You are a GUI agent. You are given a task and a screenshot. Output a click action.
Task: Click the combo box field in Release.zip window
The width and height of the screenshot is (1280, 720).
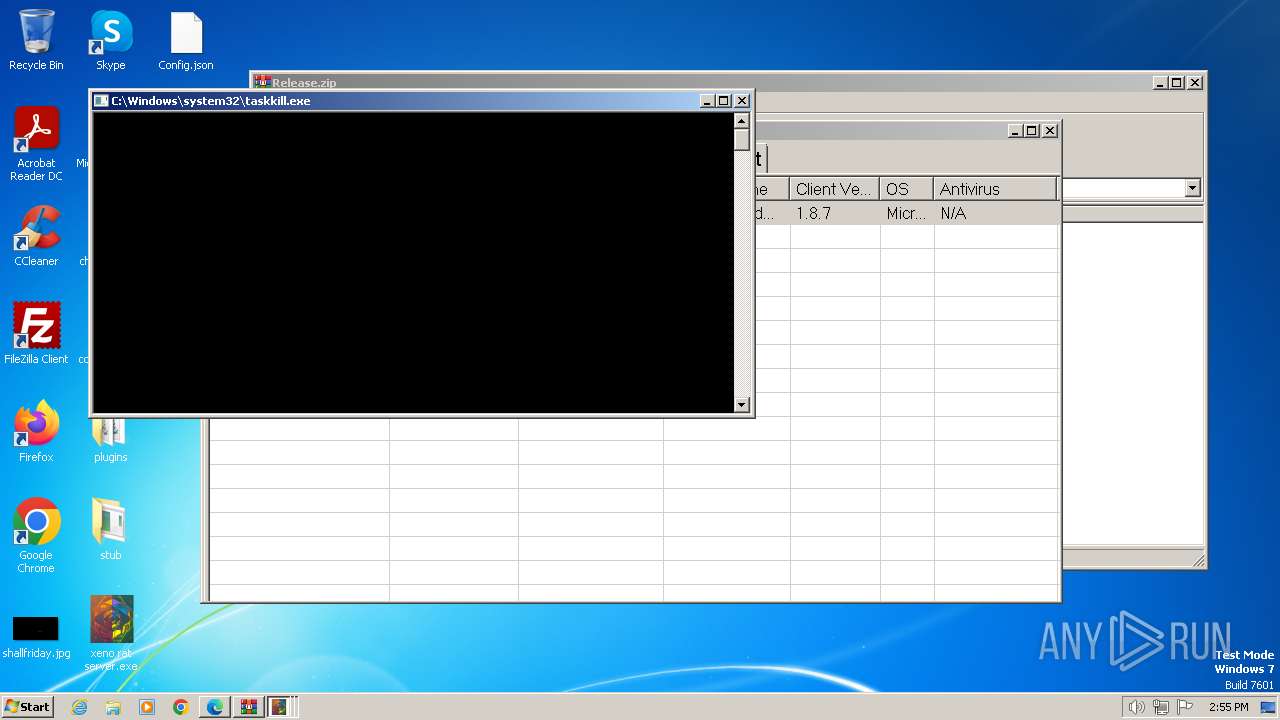(x=1123, y=188)
